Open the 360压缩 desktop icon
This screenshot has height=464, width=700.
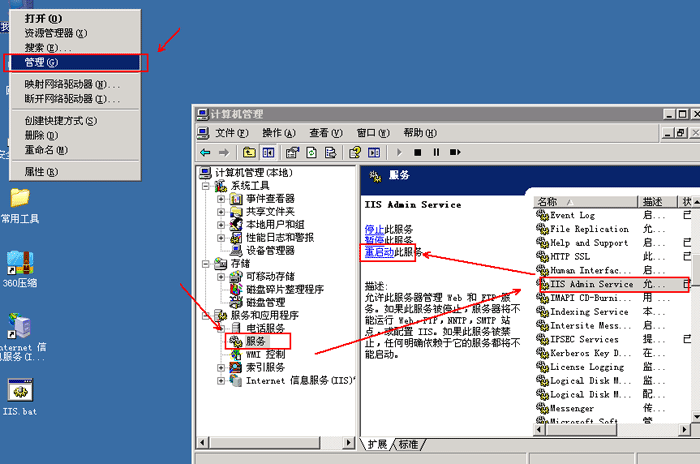tap(19, 264)
